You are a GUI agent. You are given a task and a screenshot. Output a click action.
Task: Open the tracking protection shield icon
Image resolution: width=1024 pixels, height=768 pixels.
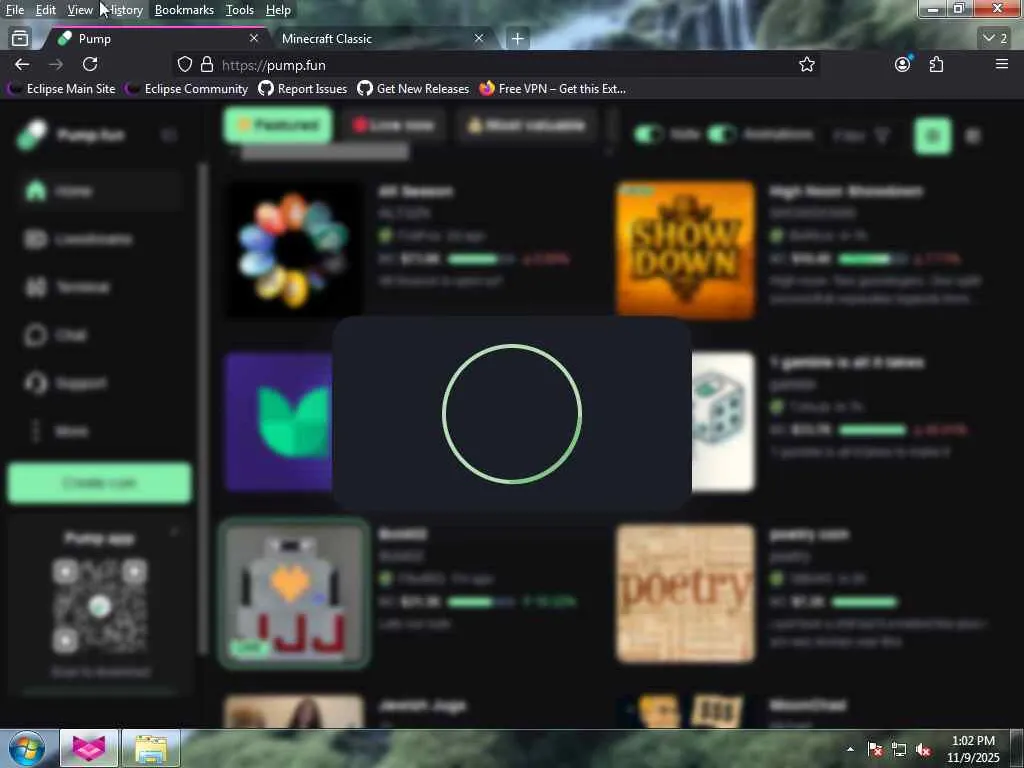coord(185,64)
